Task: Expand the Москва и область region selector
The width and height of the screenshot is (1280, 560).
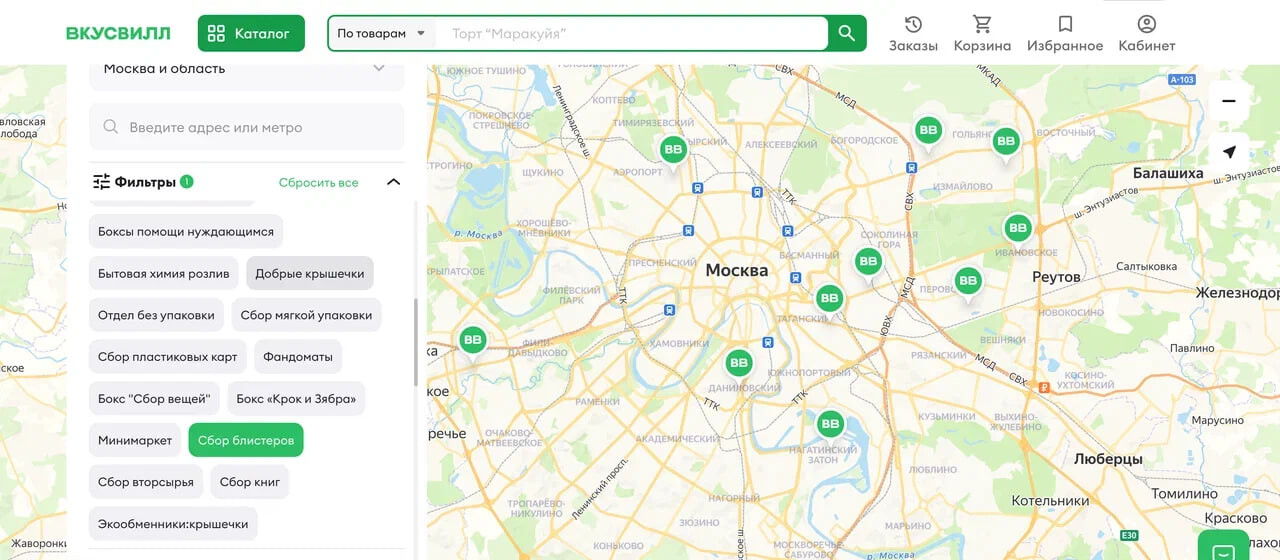Action: click(246, 69)
